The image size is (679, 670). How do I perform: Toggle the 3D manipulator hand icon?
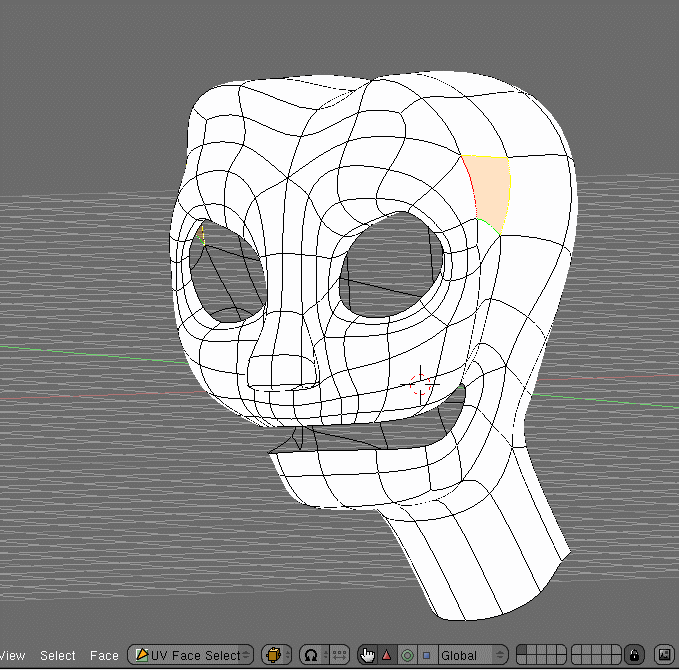pyautogui.click(x=367, y=656)
